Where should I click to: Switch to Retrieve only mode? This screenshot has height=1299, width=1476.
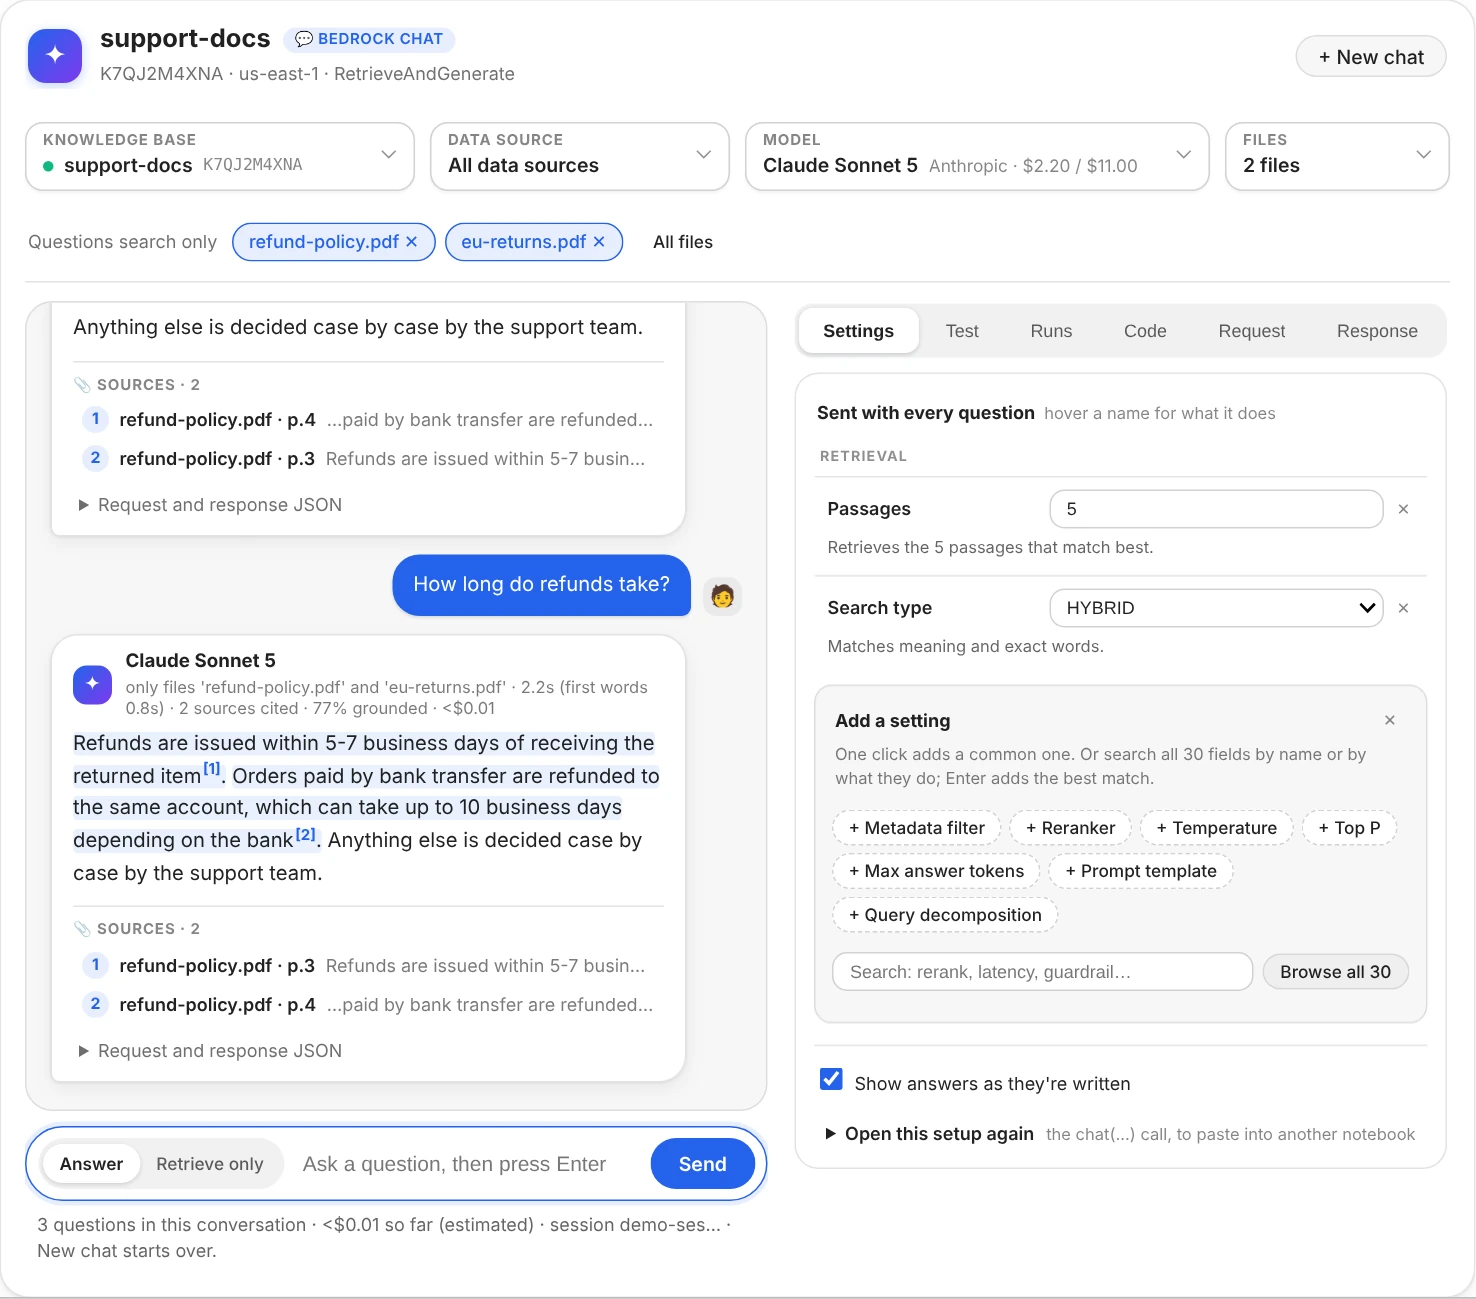(x=210, y=1164)
